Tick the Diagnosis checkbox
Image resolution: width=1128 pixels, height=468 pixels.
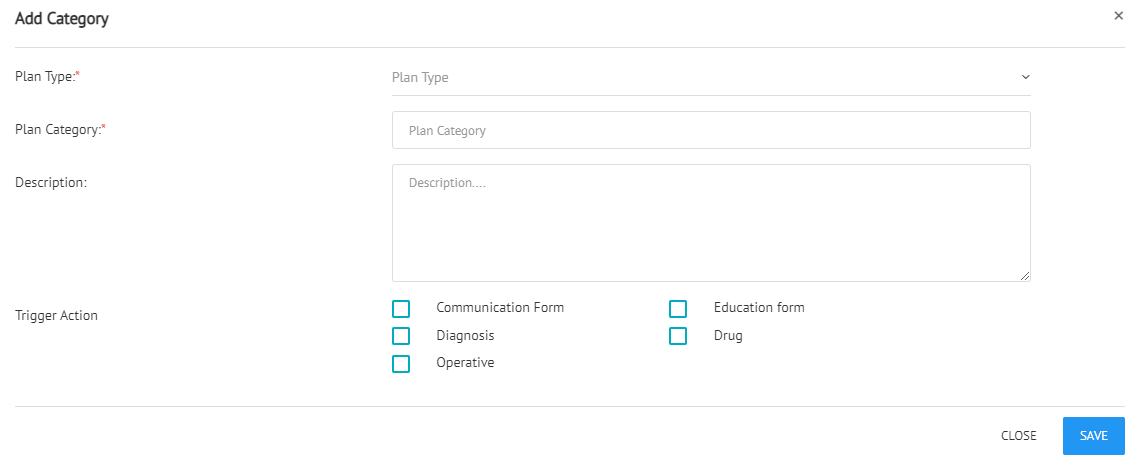pos(401,336)
